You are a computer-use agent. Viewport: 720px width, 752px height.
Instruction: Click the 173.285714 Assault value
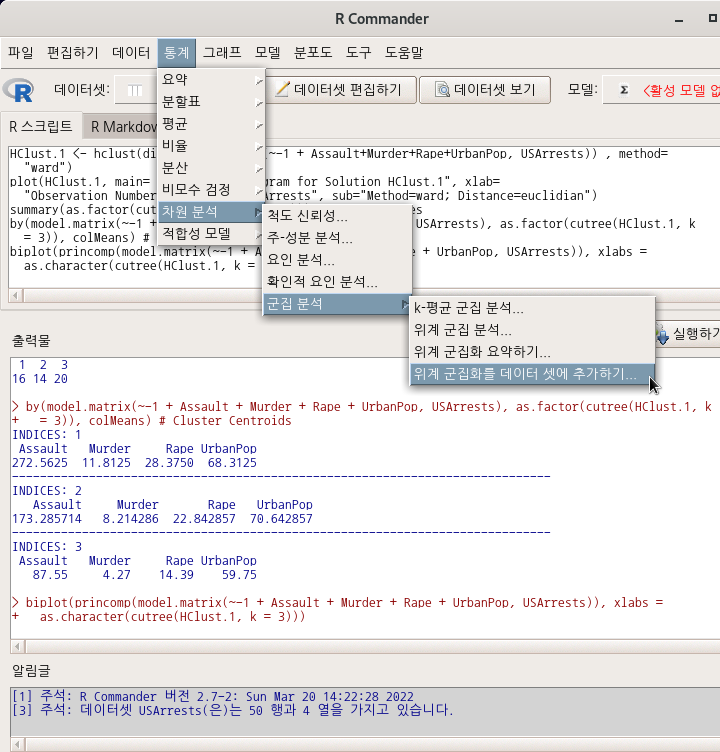[x=47, y=519]
